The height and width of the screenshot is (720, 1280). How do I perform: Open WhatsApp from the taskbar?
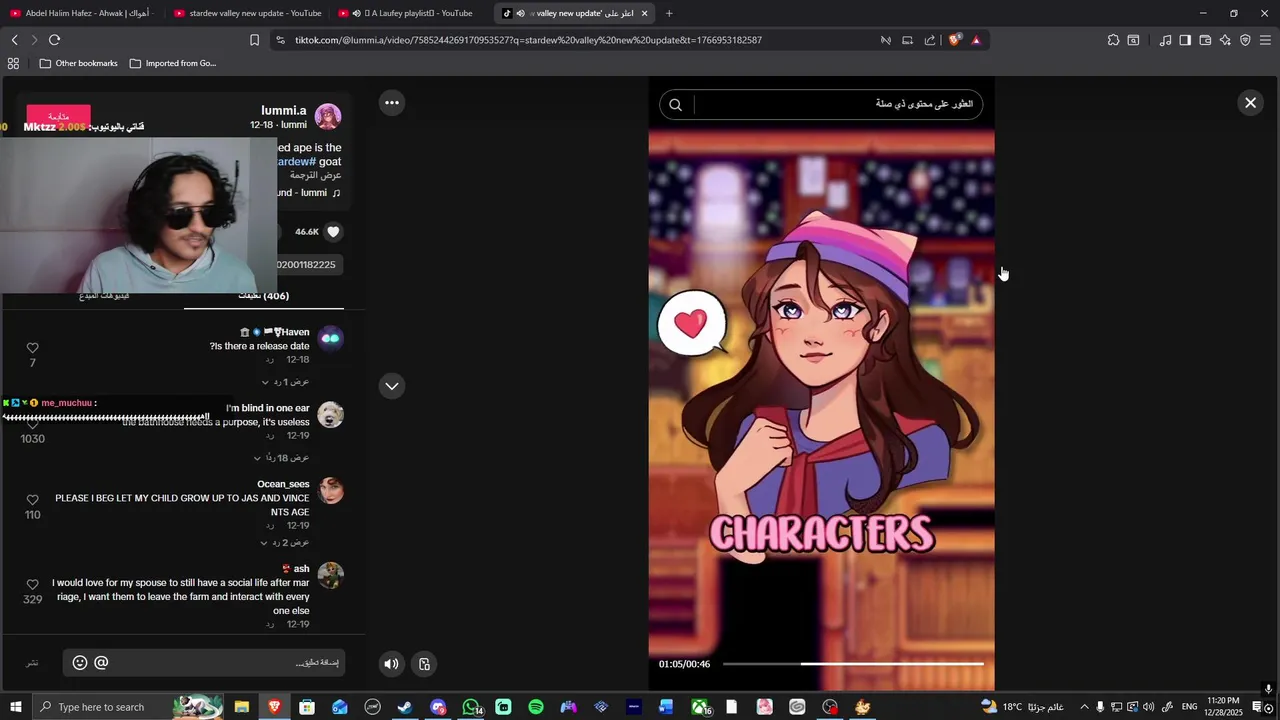pyautogui.click(x=471, y=707)
